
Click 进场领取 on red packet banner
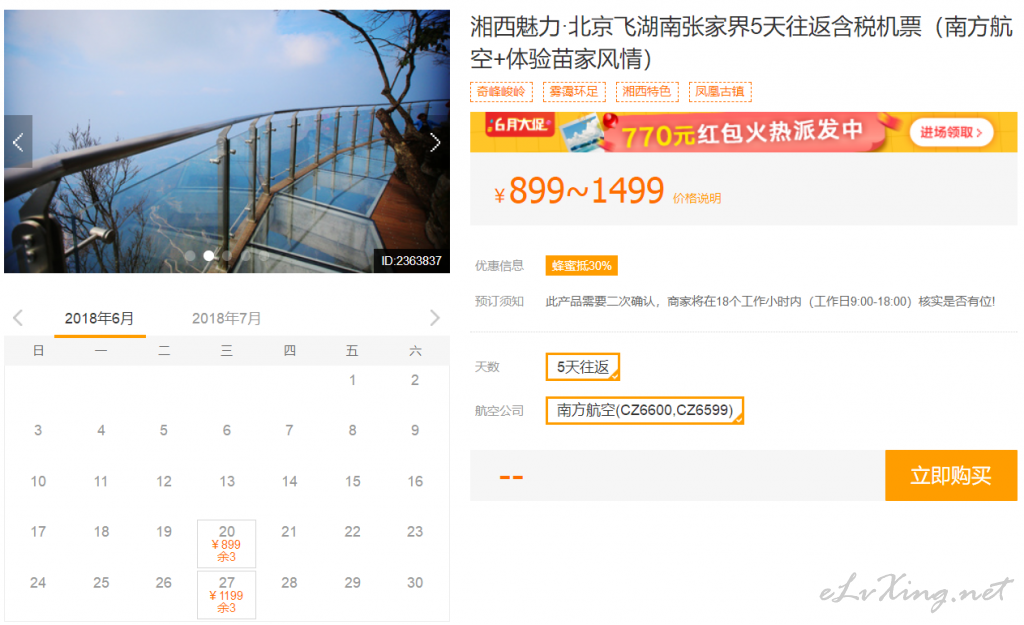point(951,133)
